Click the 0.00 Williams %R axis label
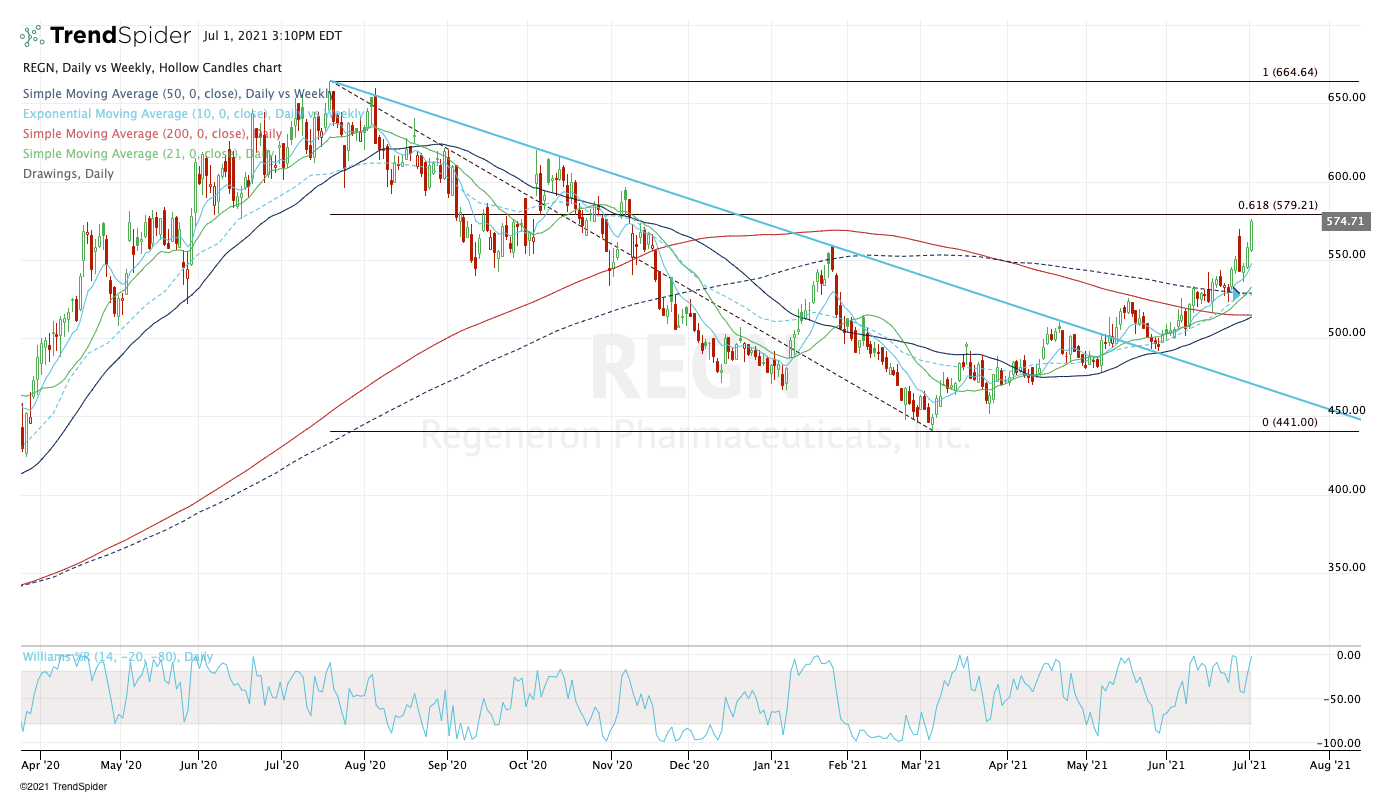The height and width of the screenshot is (796, 1391). click(x=1349, y=655)
